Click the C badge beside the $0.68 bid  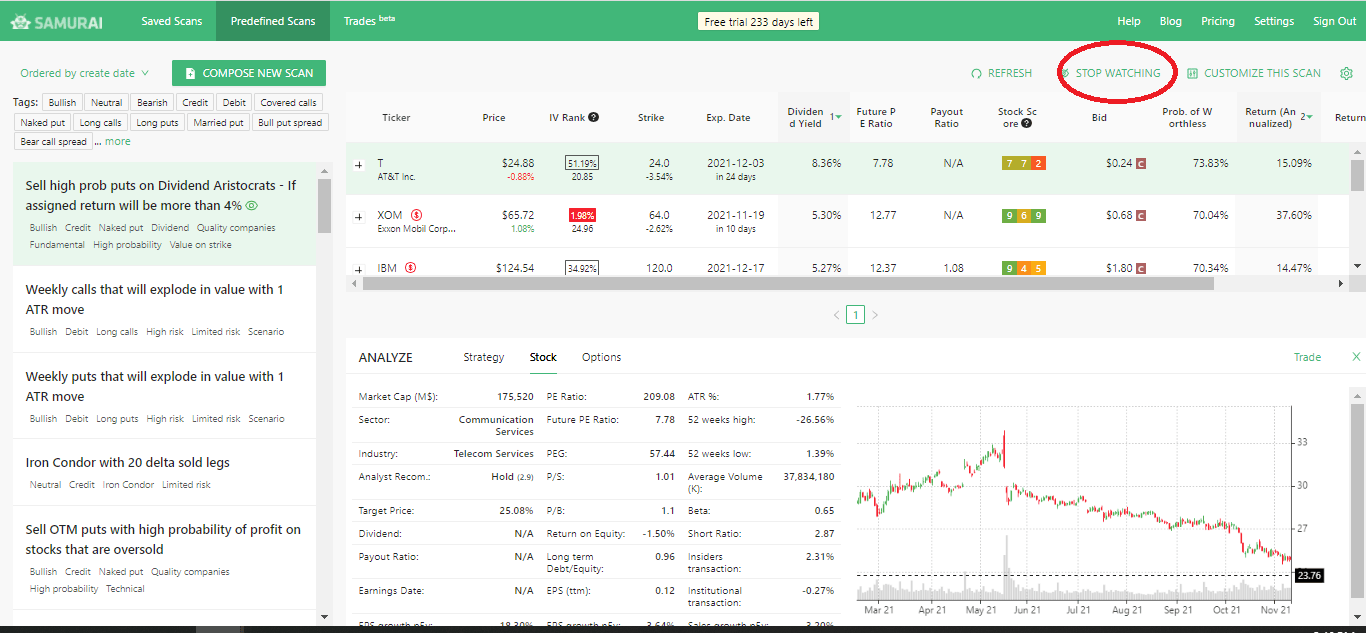[x=1140, y=215]
